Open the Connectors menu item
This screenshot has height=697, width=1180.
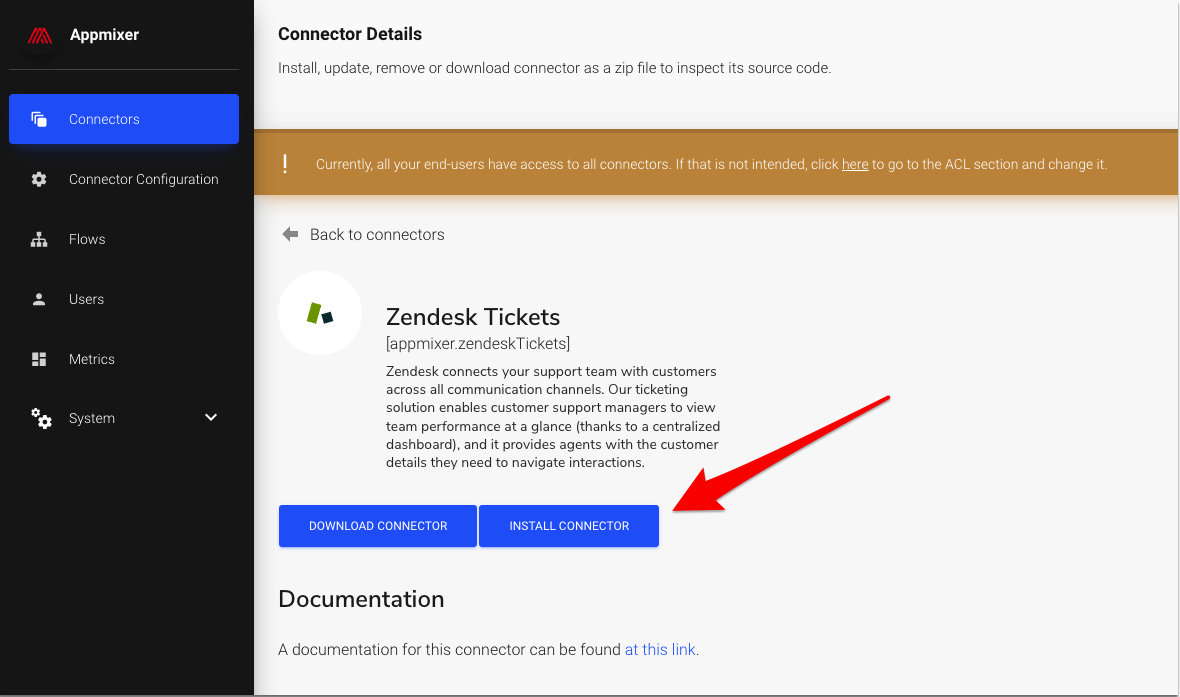tap(104, 119)
